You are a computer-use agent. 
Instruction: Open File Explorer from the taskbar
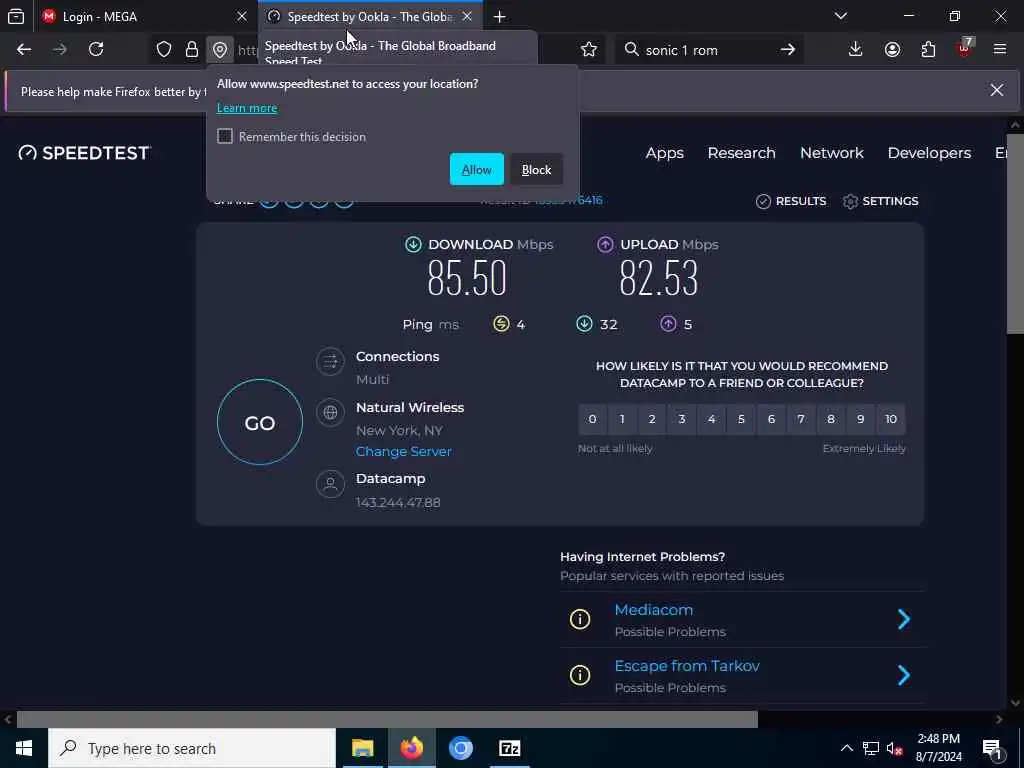coord(362,748)
